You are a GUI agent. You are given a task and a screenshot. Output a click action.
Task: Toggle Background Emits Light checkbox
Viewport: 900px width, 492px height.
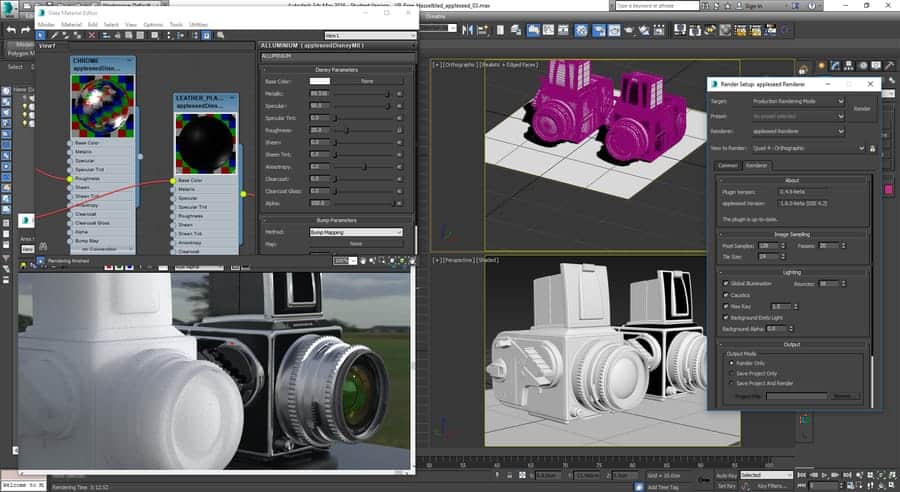726,317
